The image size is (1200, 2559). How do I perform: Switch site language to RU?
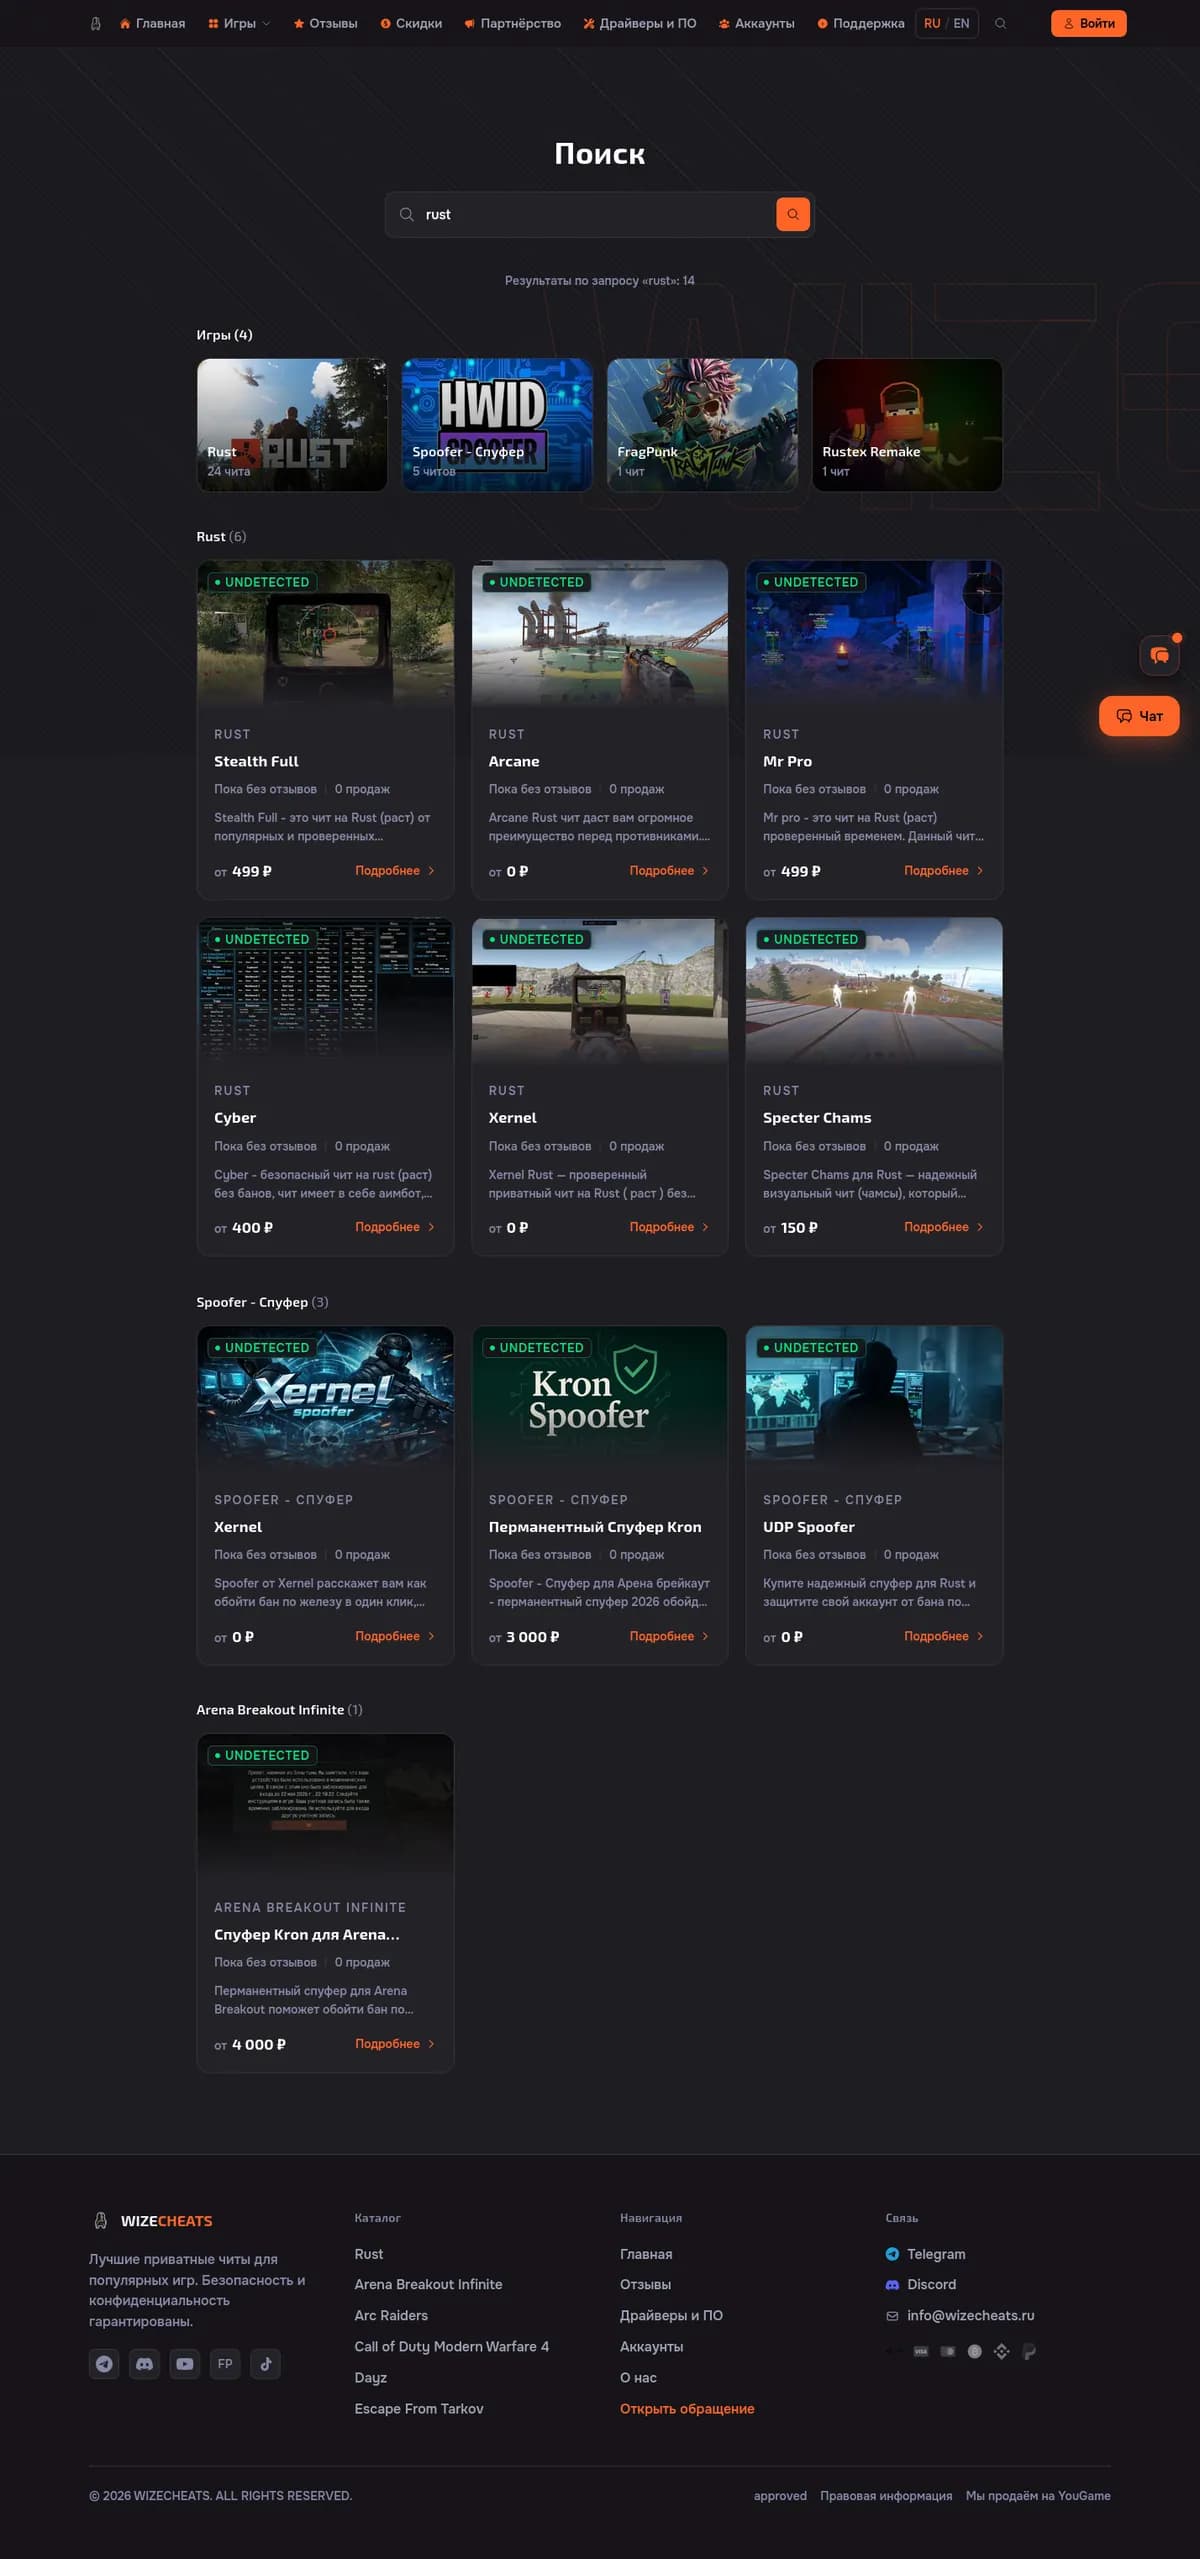pos(932,23)
